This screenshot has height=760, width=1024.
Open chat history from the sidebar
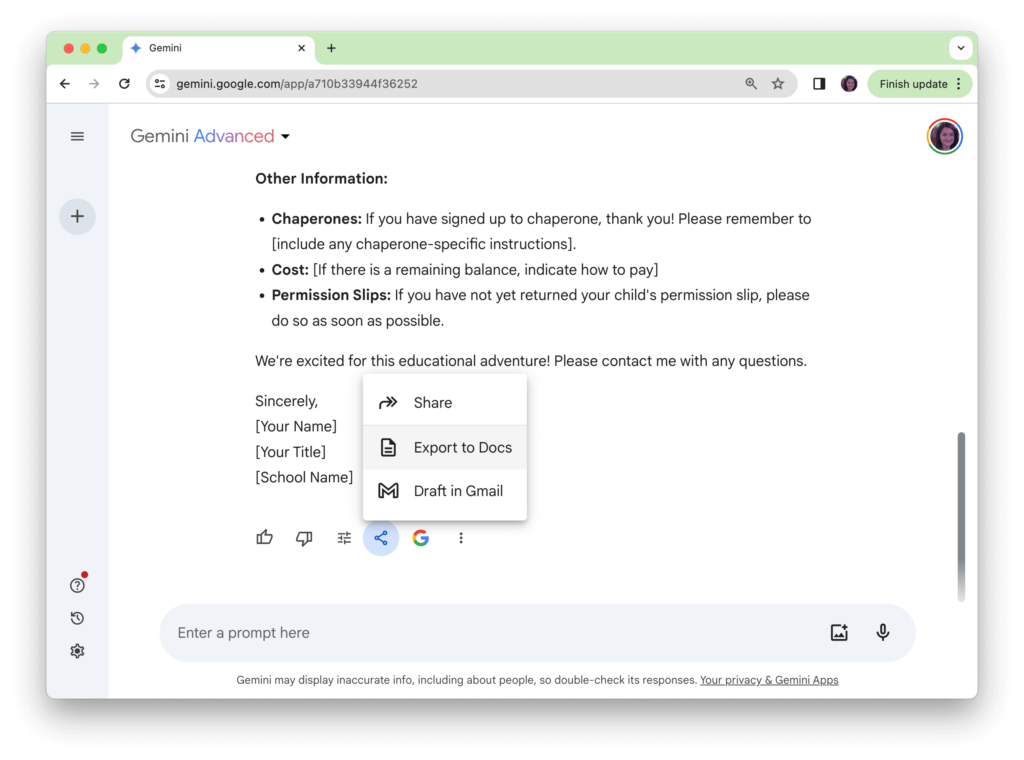coord(77,618)
